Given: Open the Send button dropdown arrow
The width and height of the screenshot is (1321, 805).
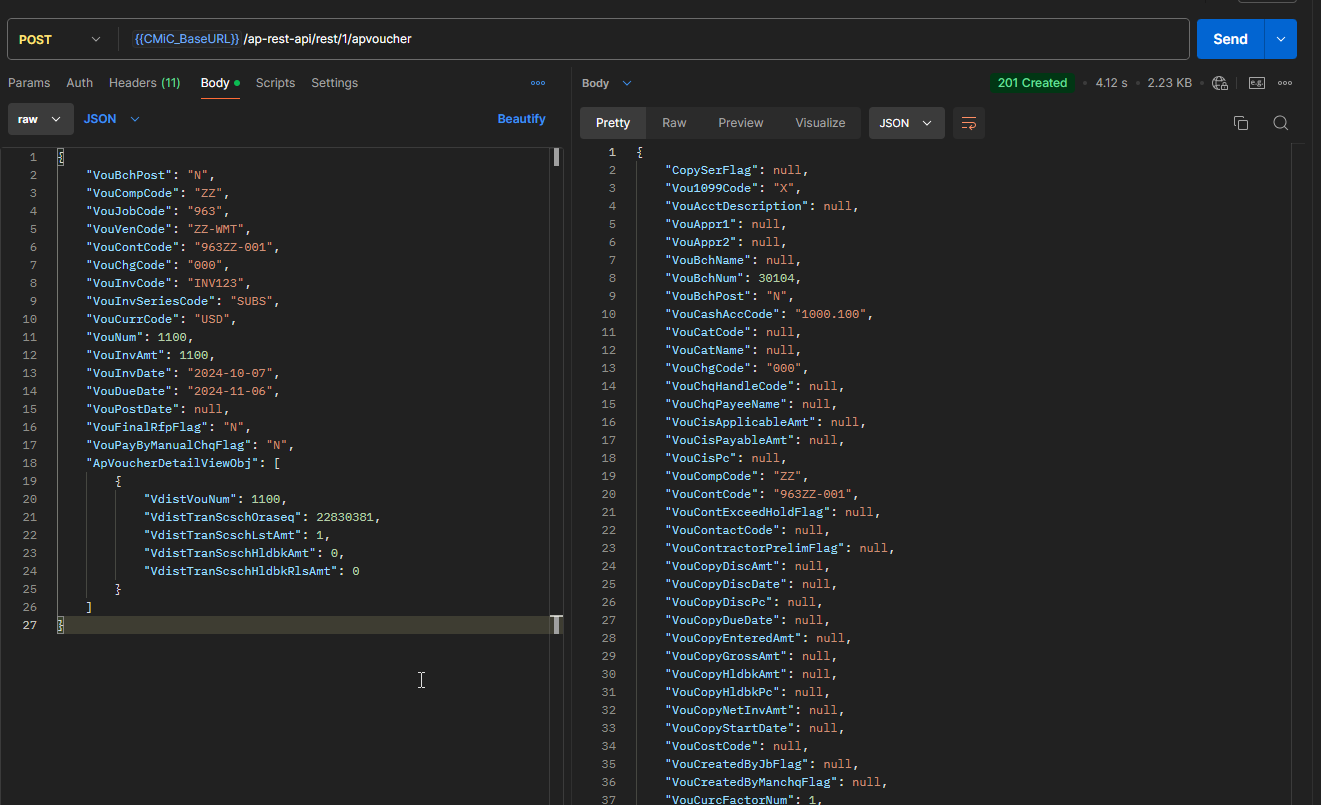Looking at the screenshot, I should point(1281,39).
